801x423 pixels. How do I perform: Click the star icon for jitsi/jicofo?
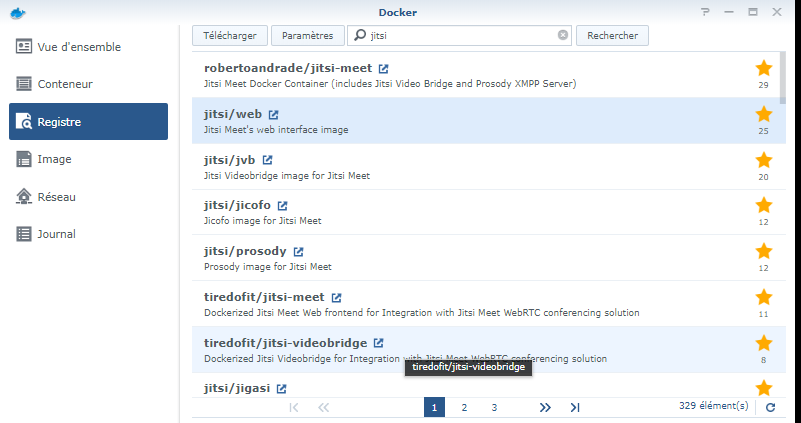click(764, 205)
